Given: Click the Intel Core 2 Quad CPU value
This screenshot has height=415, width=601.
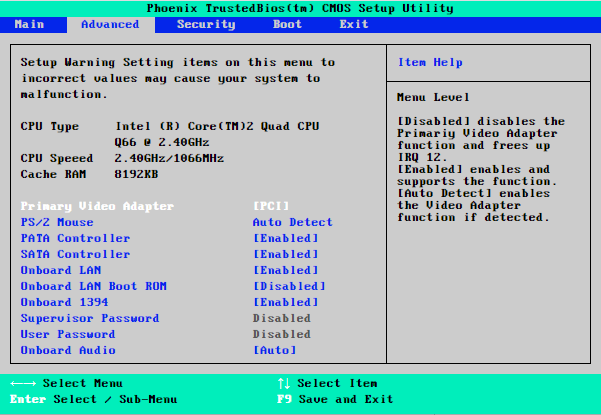Looking at the screenshot, I should [217, 134].
